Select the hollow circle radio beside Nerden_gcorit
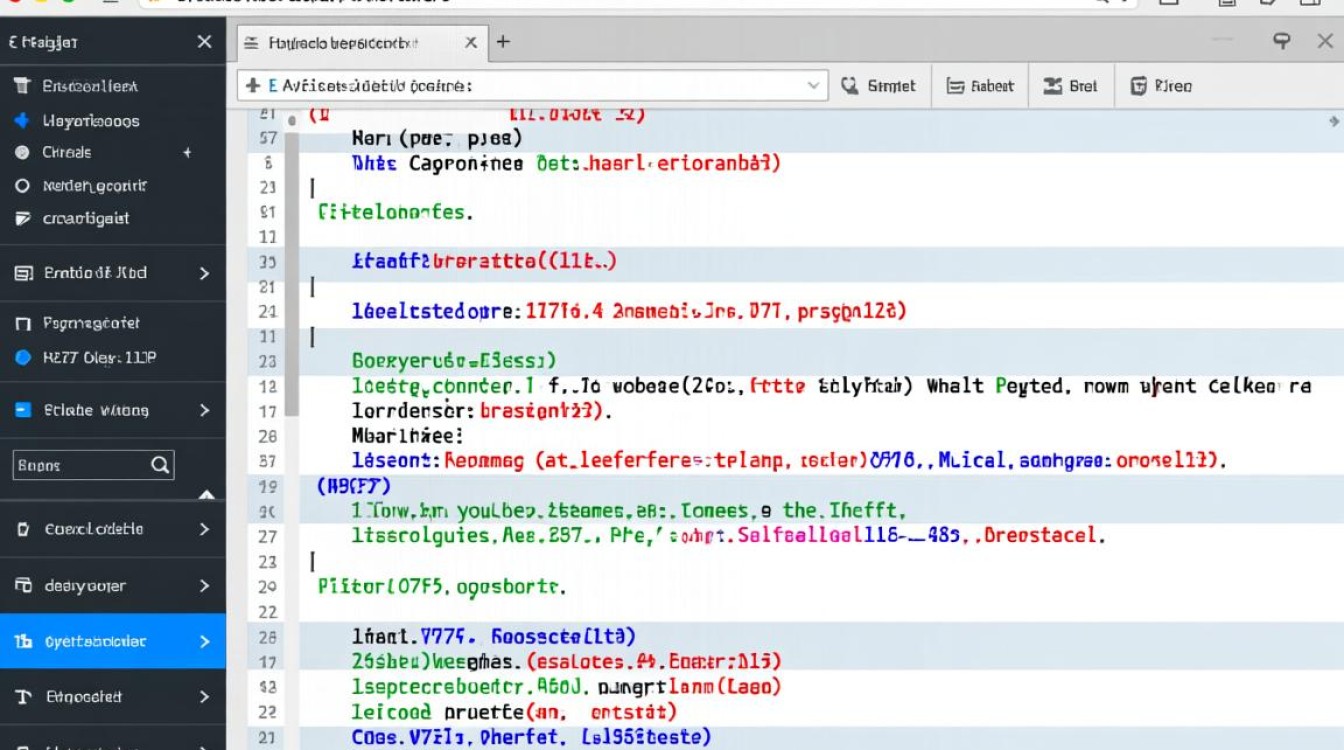 pyautogui.click(x=22, y=186)
